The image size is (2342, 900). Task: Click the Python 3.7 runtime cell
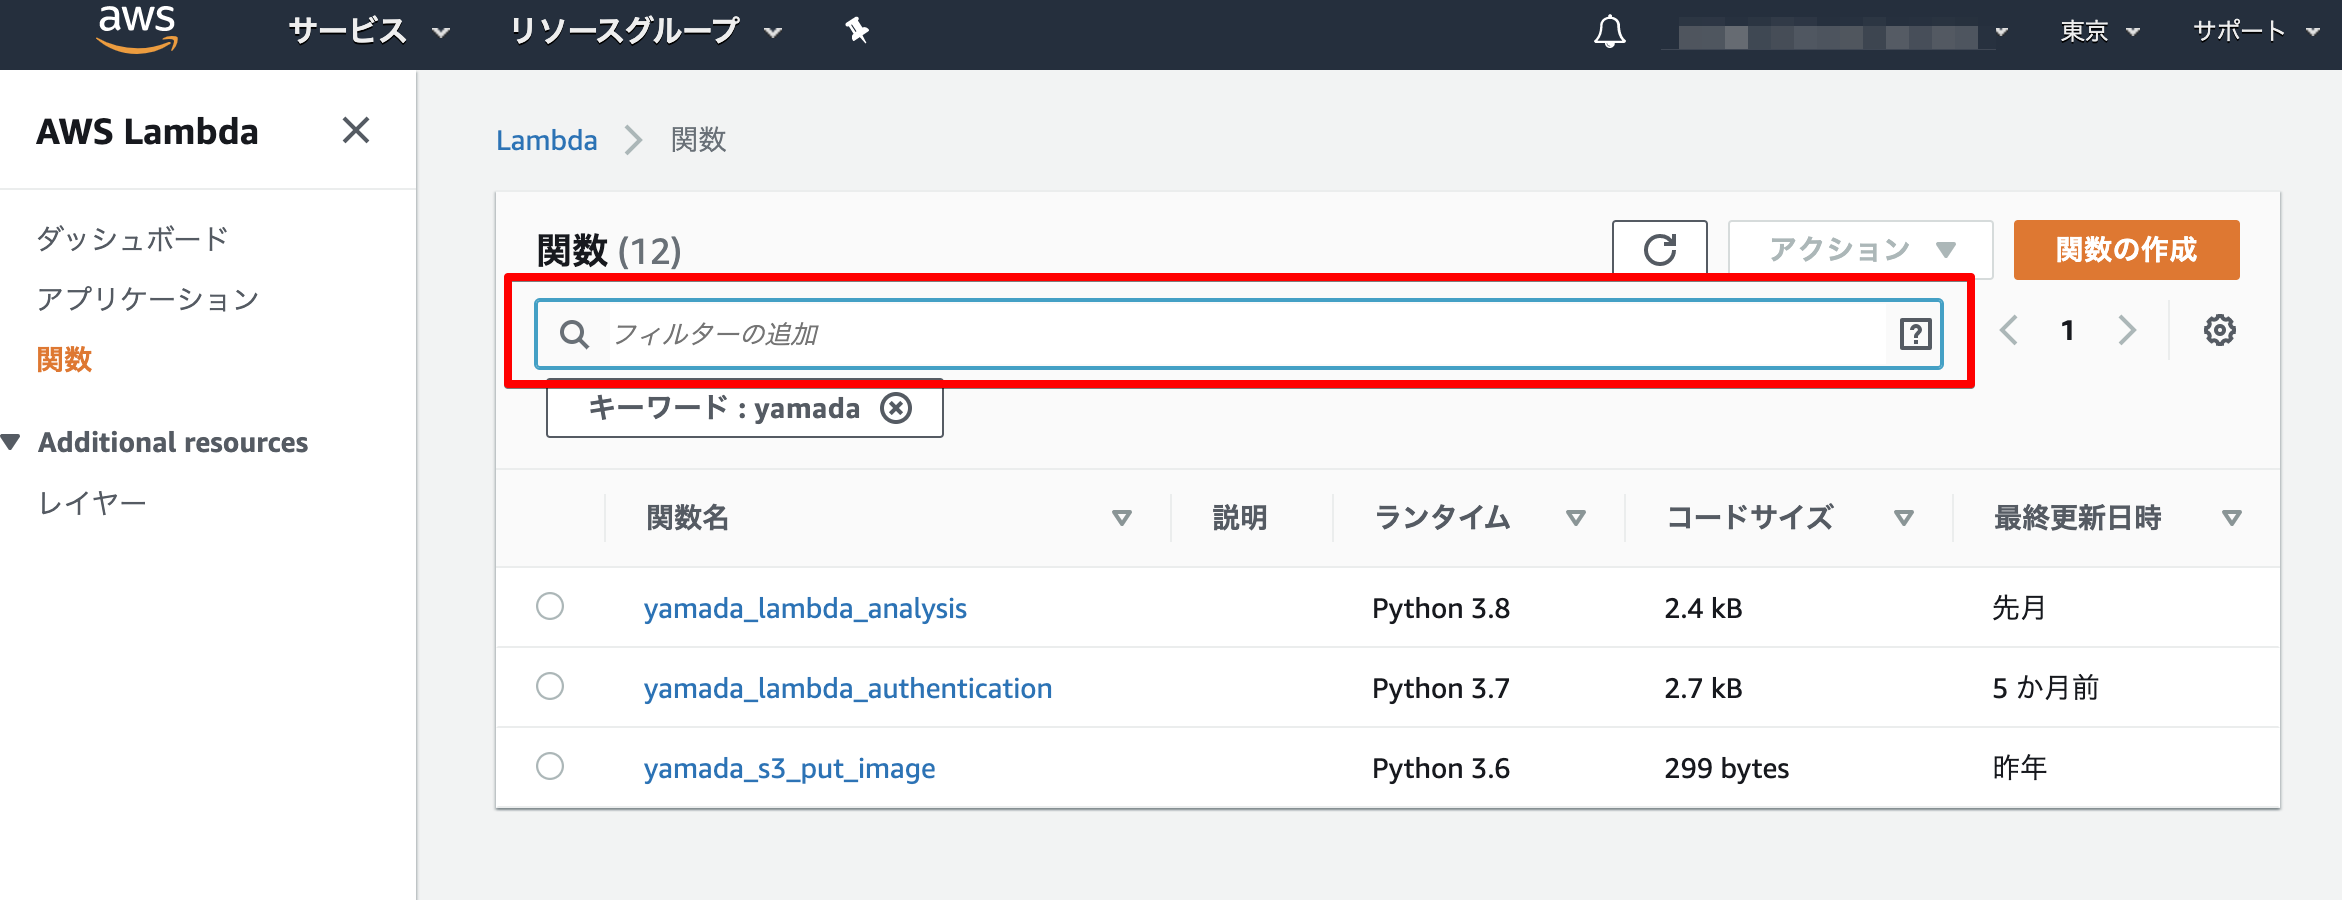(x=1441, y=688)
